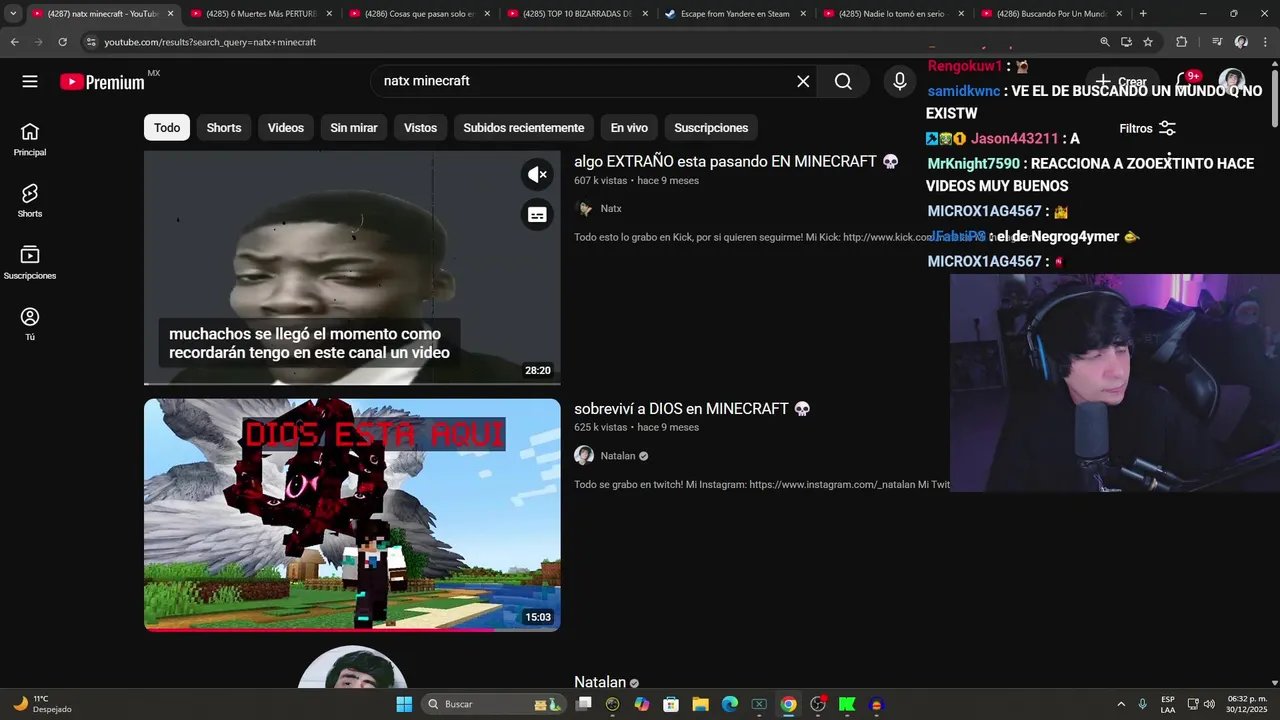Switch to 'Nadie lo tomó en serio' tab

click(x=894, y=14)
